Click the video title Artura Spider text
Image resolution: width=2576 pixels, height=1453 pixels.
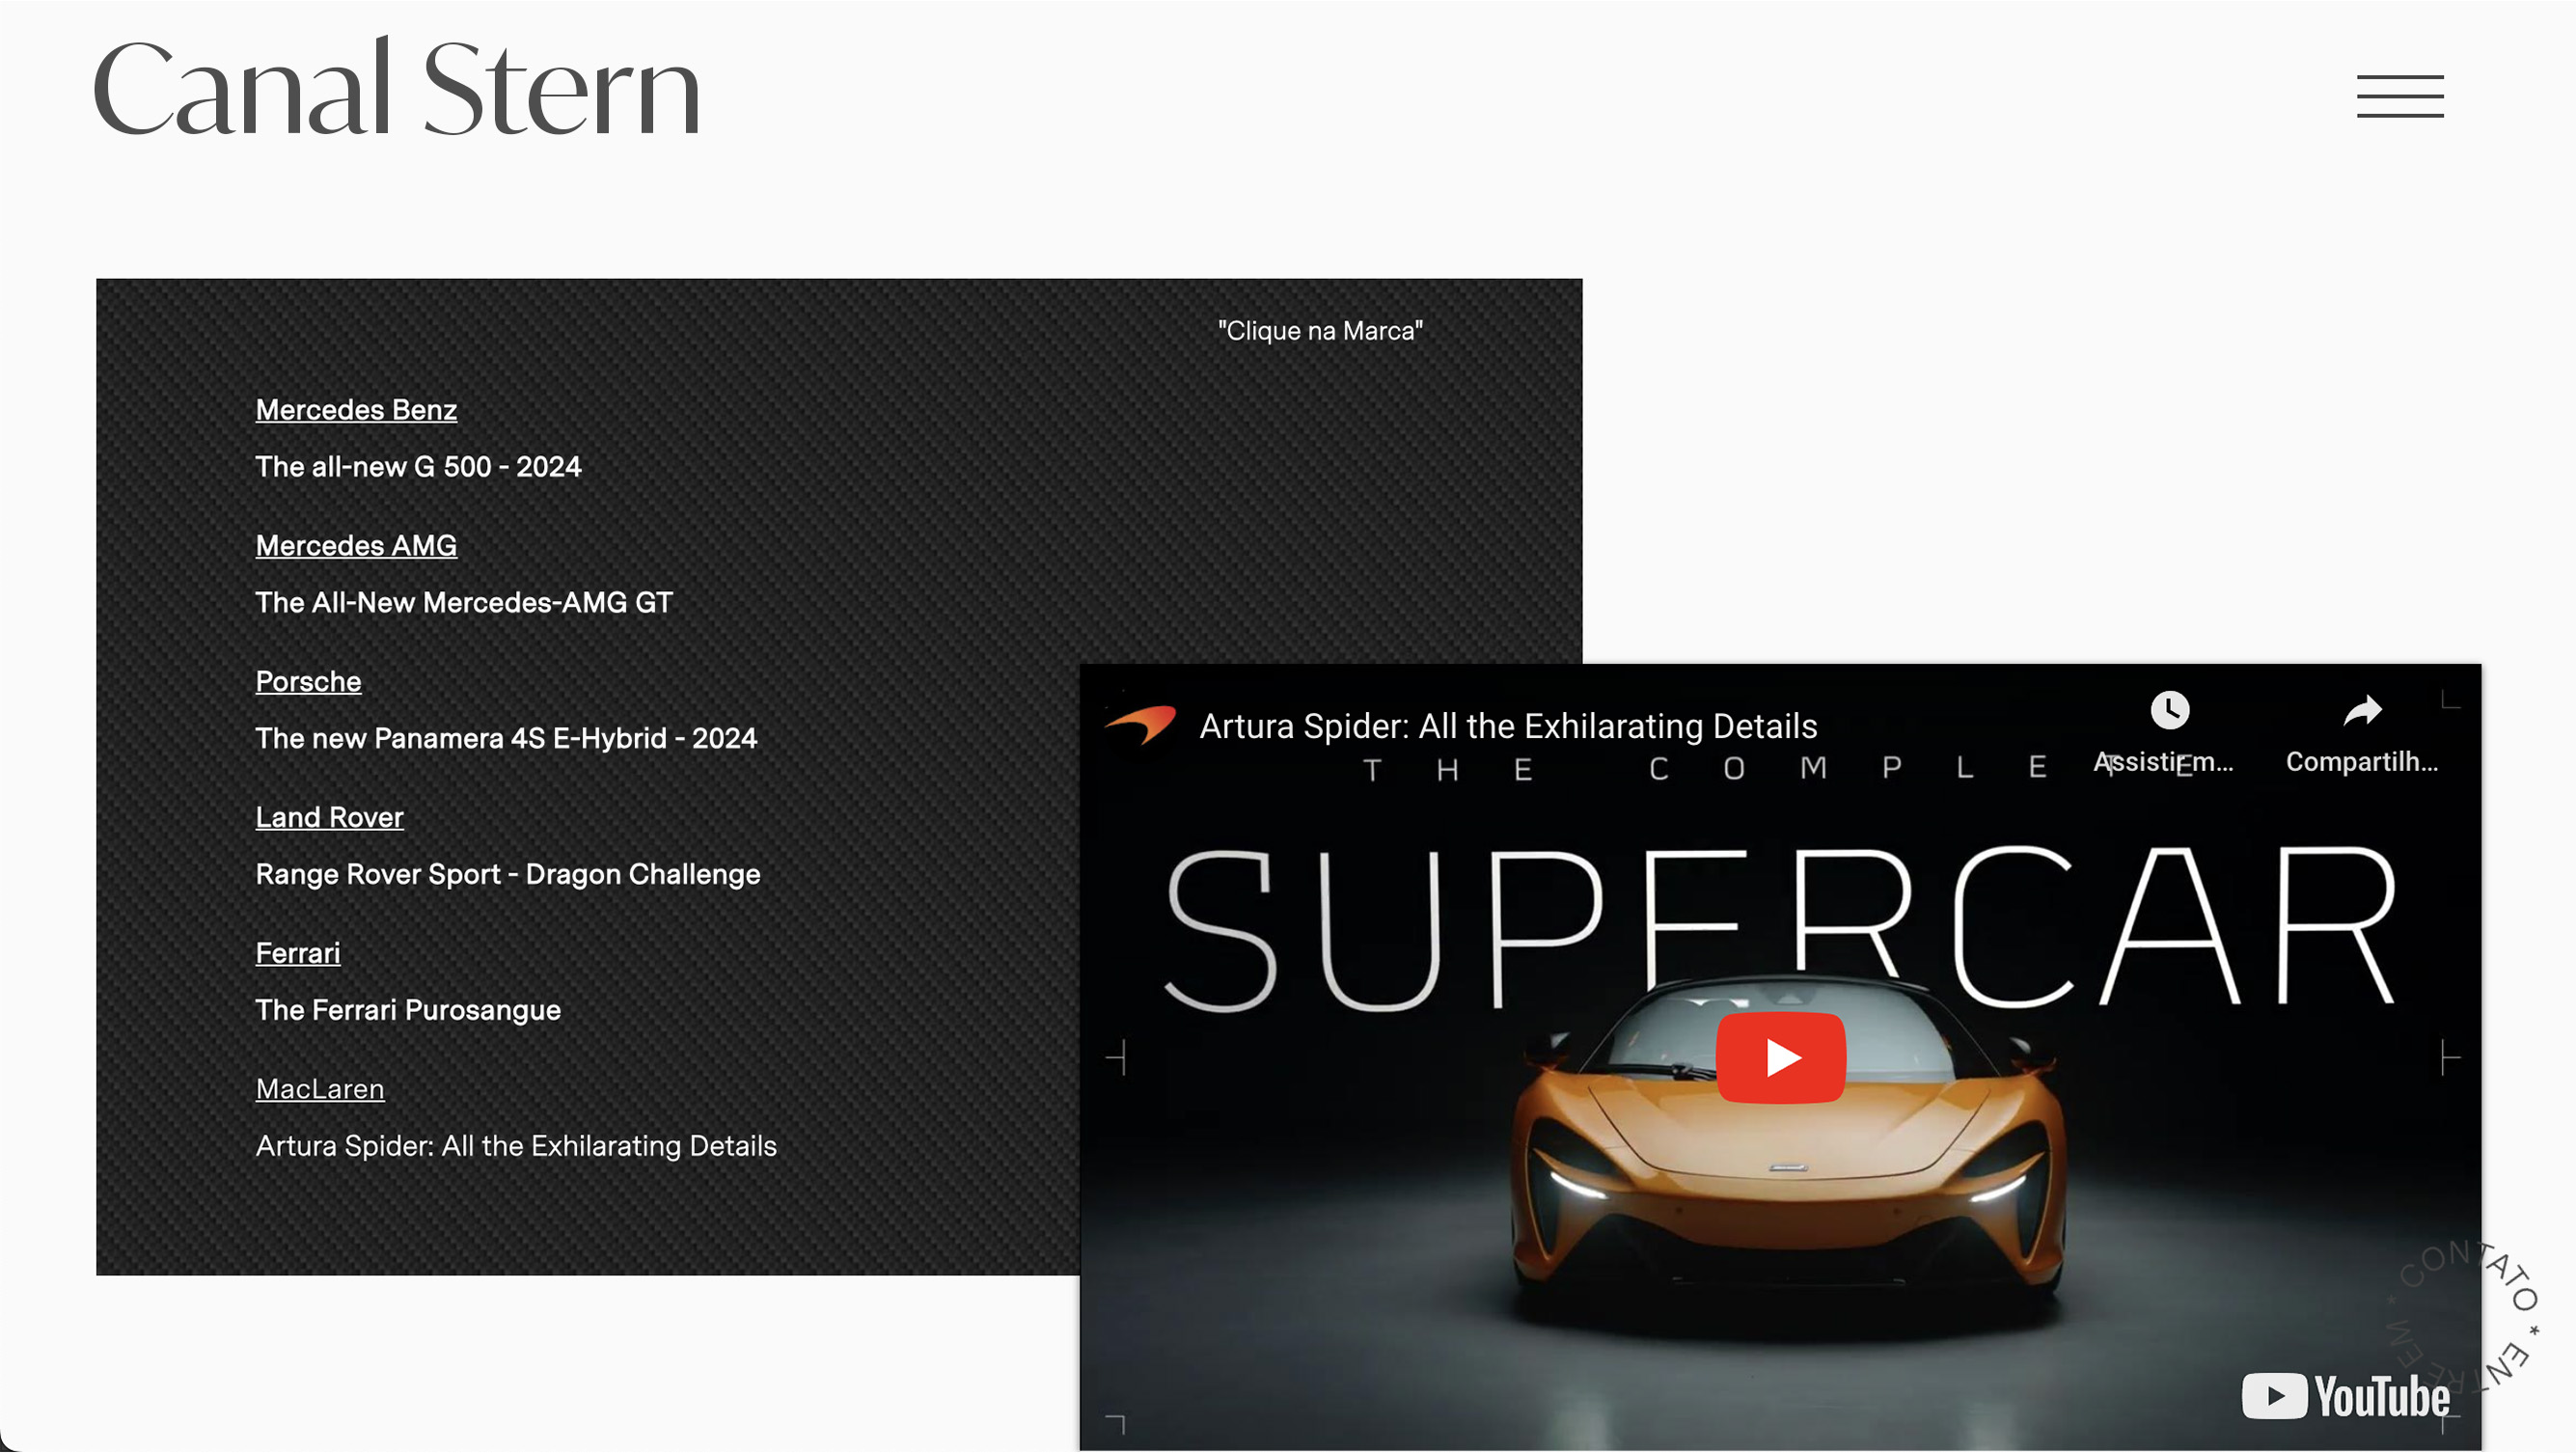coord(1508,726)
